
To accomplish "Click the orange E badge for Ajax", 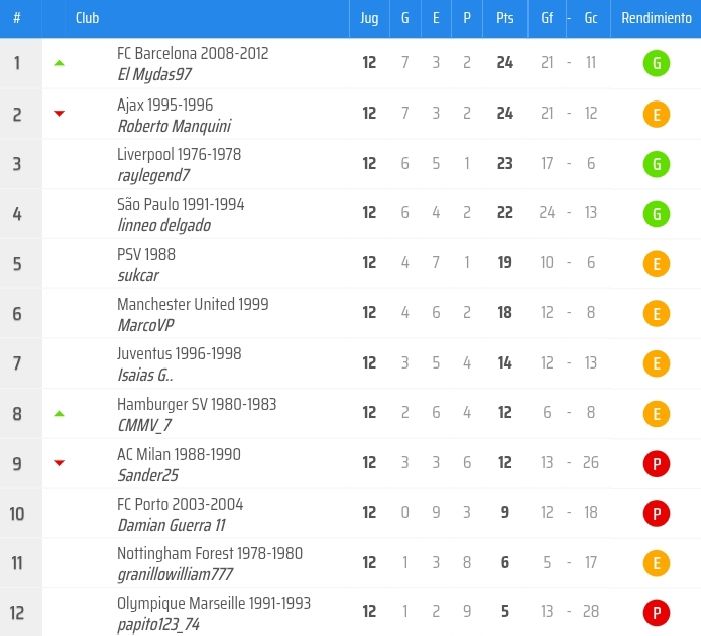I will [x=656, y=114].
